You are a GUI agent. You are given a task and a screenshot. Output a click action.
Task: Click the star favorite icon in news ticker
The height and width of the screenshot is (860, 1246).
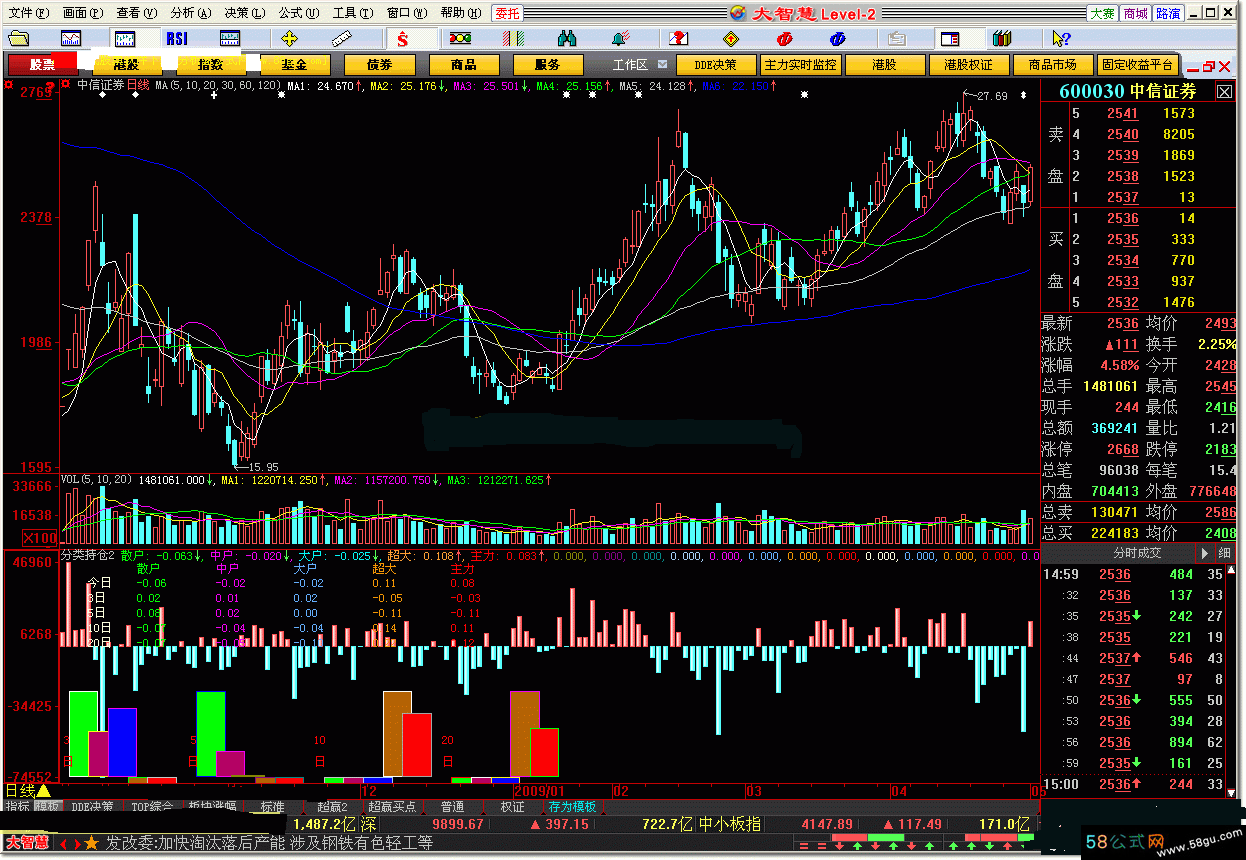click(92, 843)
